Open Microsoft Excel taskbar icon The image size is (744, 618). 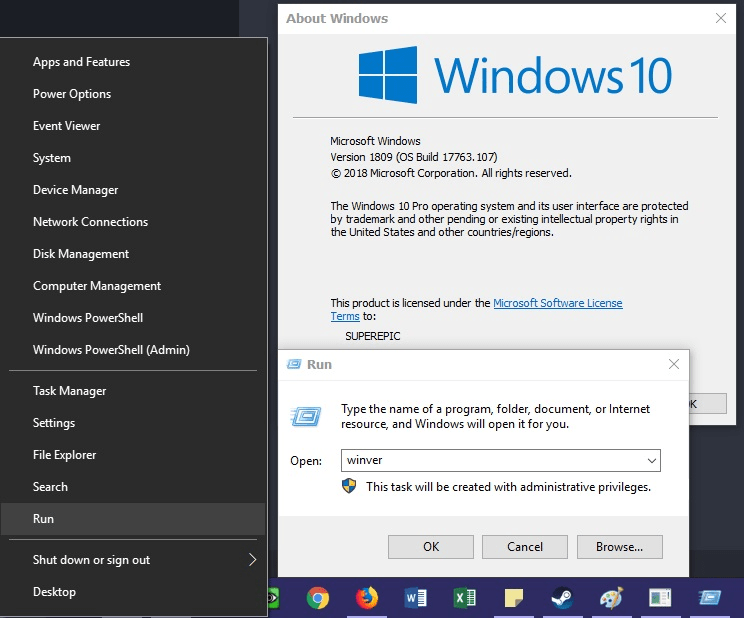tap(465, 598)
